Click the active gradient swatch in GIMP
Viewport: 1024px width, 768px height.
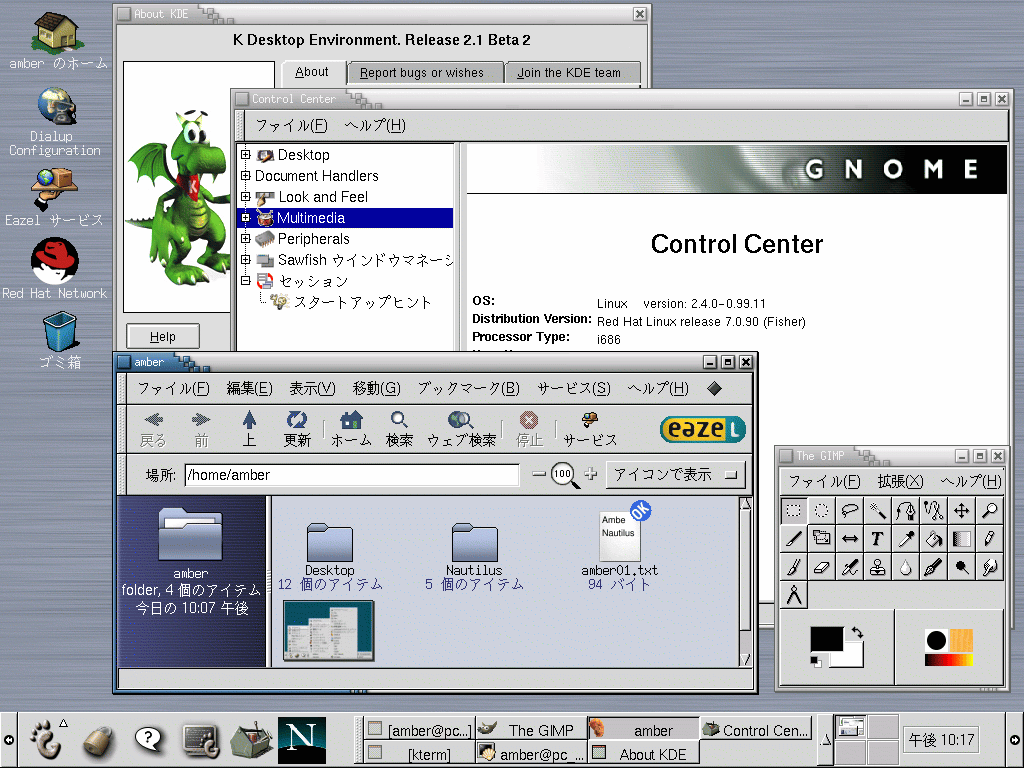[949, 659]
